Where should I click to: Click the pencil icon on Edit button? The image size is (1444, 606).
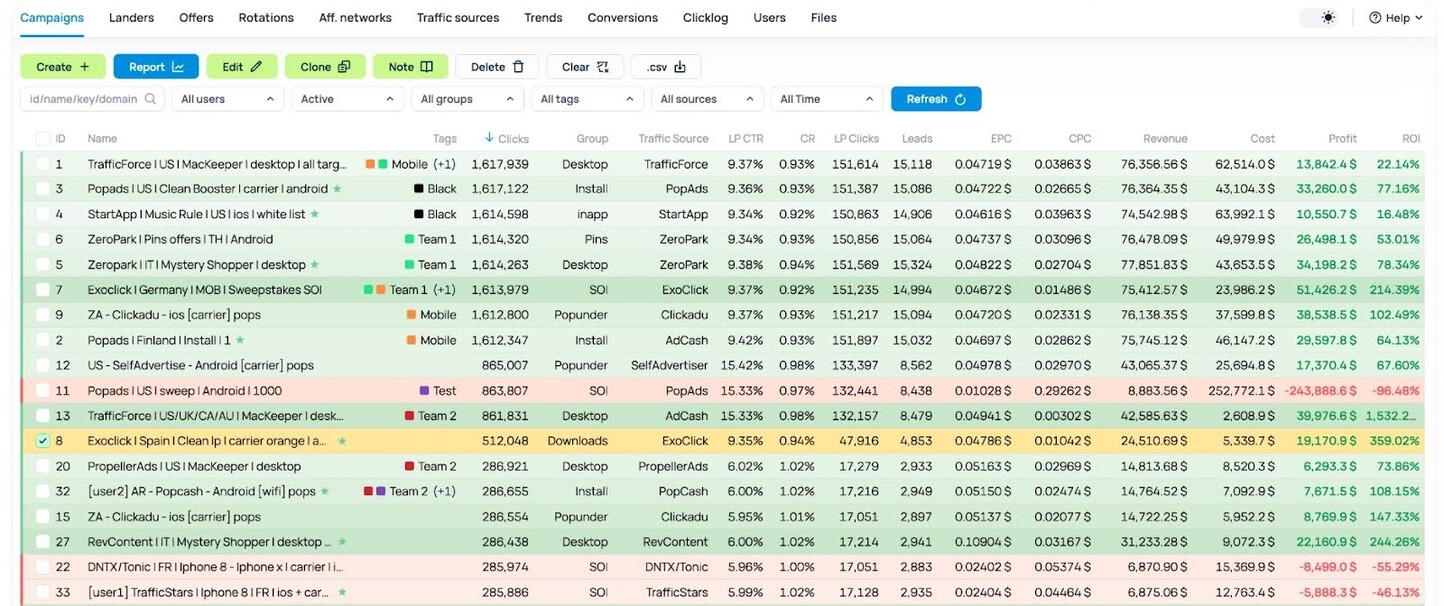tap(256, 67)
